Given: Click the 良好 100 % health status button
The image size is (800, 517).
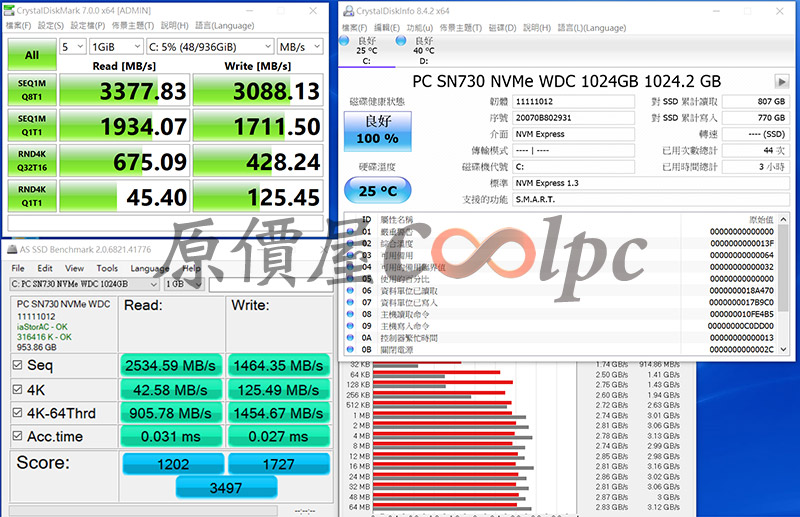Looking at the screenshot, I should click(378, 131).
